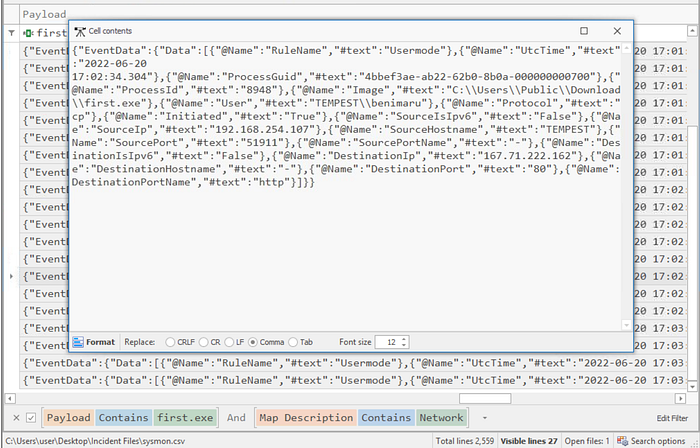Image resolution: width=700 pixels, height=448 pixels.
Task: Click Edit Filter link
Action: coord(672,418)
